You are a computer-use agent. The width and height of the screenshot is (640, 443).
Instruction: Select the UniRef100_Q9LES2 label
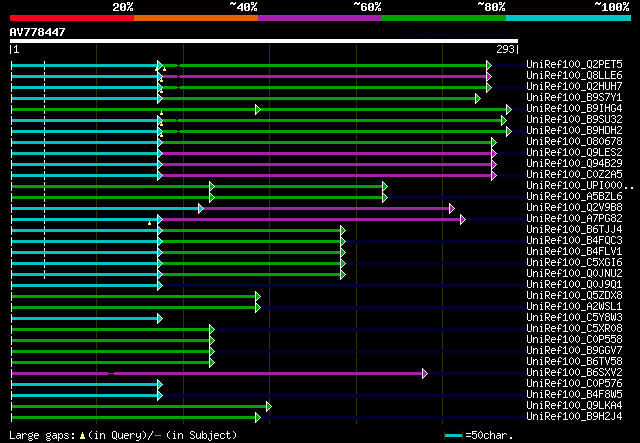[x=574, y=153]
